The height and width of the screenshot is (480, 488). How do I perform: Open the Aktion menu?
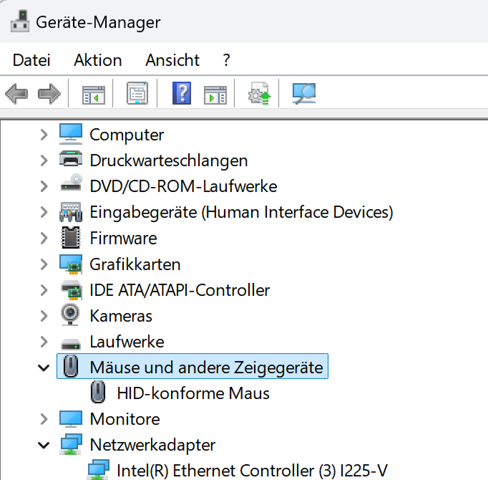coord(98,60)
